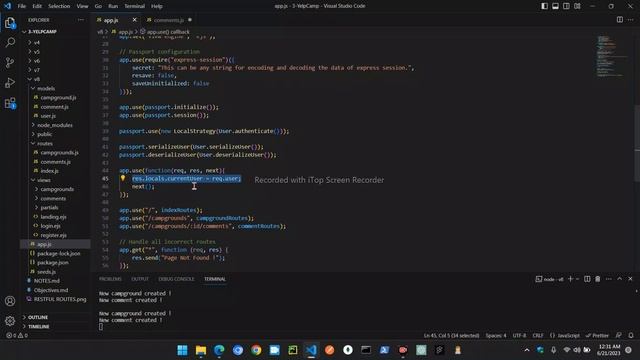The image size is (640, 360).
Task: Click the editor vertical scrollbar
Action: click(x=637, y=143)
